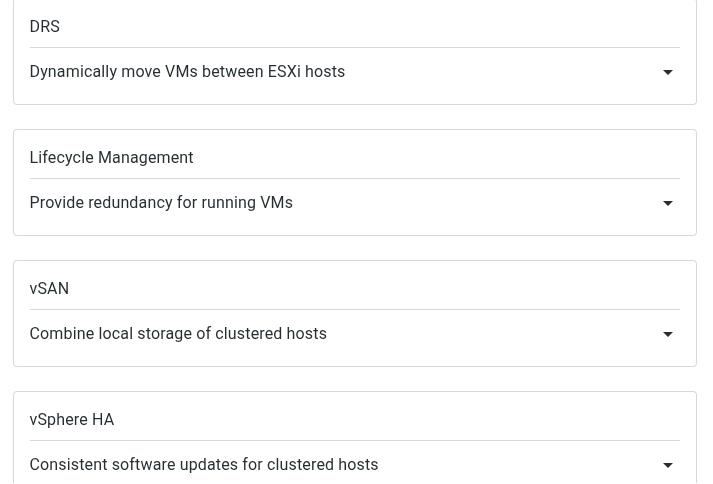This screenshot has width=713, height=484.
Task: Choose 'Consistent software updates for clustered hosts' field
Action: click(x=204, y=465)
